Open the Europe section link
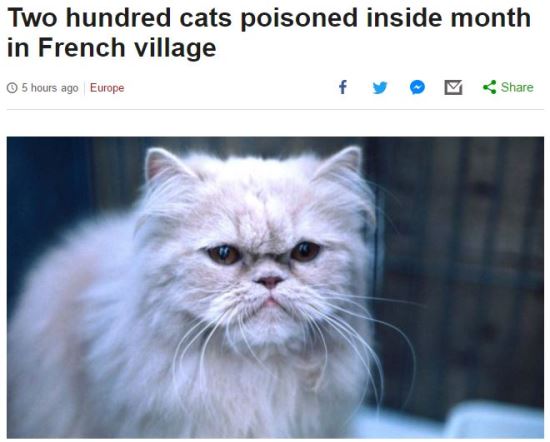This screenshot has width=550, height=442. pyautogui.click(x=107, y=88)
